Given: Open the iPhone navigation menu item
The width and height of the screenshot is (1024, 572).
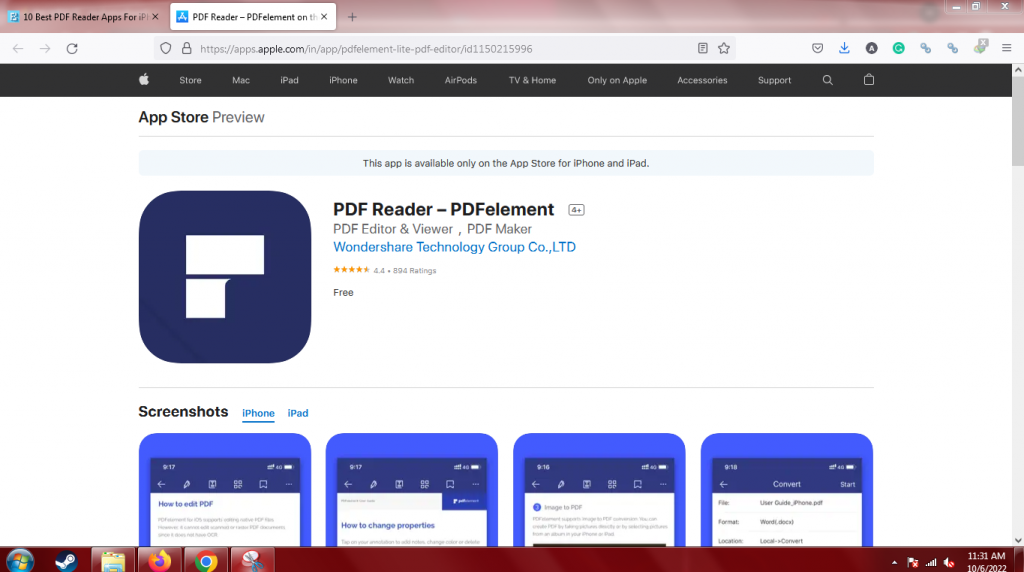Looking at the screenshot, I should (x=344, y=80).
